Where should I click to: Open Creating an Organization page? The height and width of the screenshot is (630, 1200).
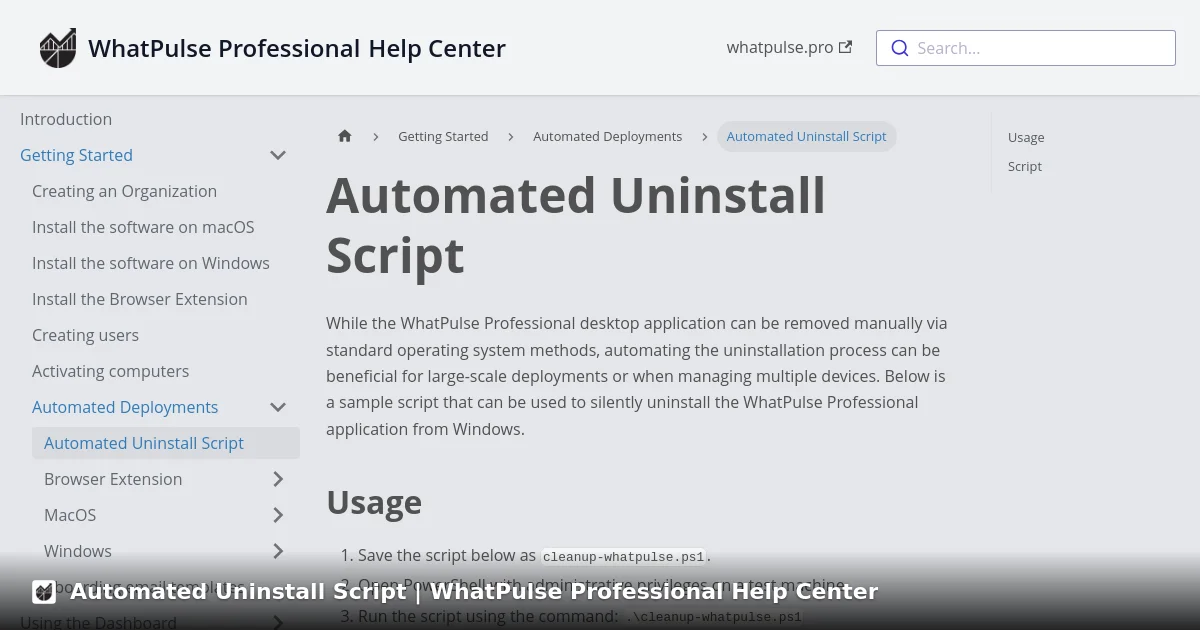coord(124,191)
